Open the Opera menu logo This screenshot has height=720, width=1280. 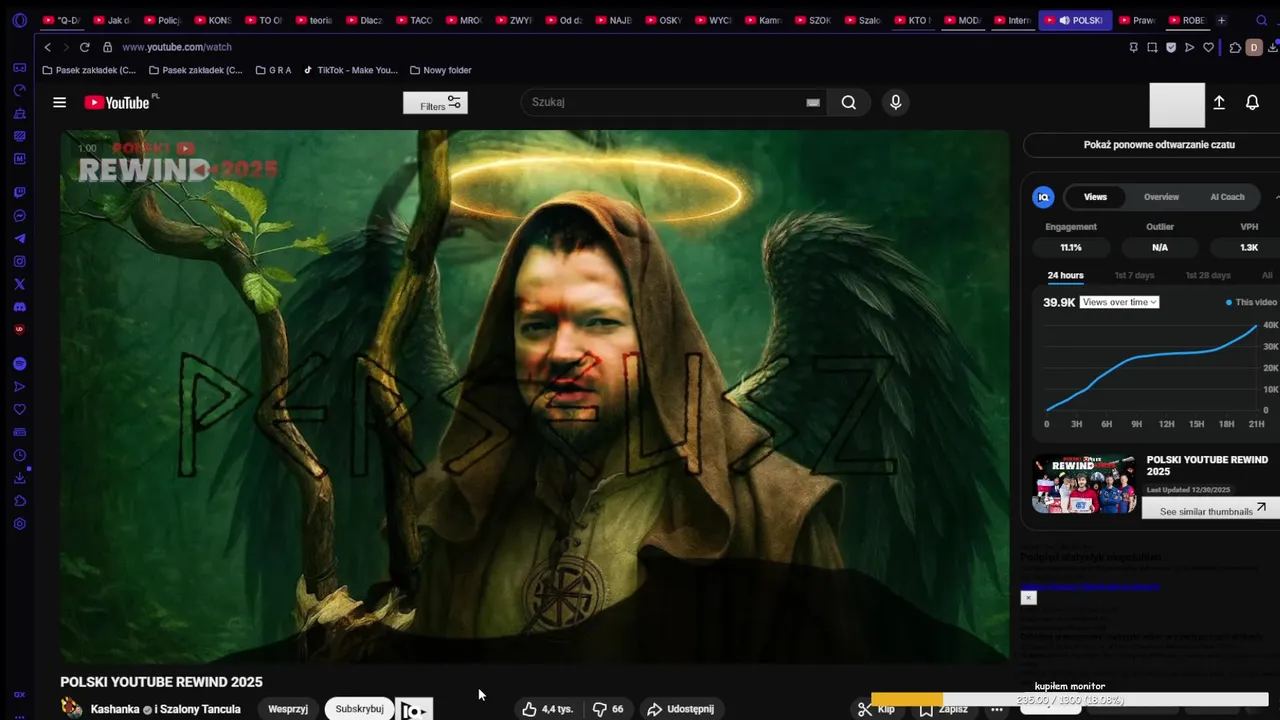(19, 20)
